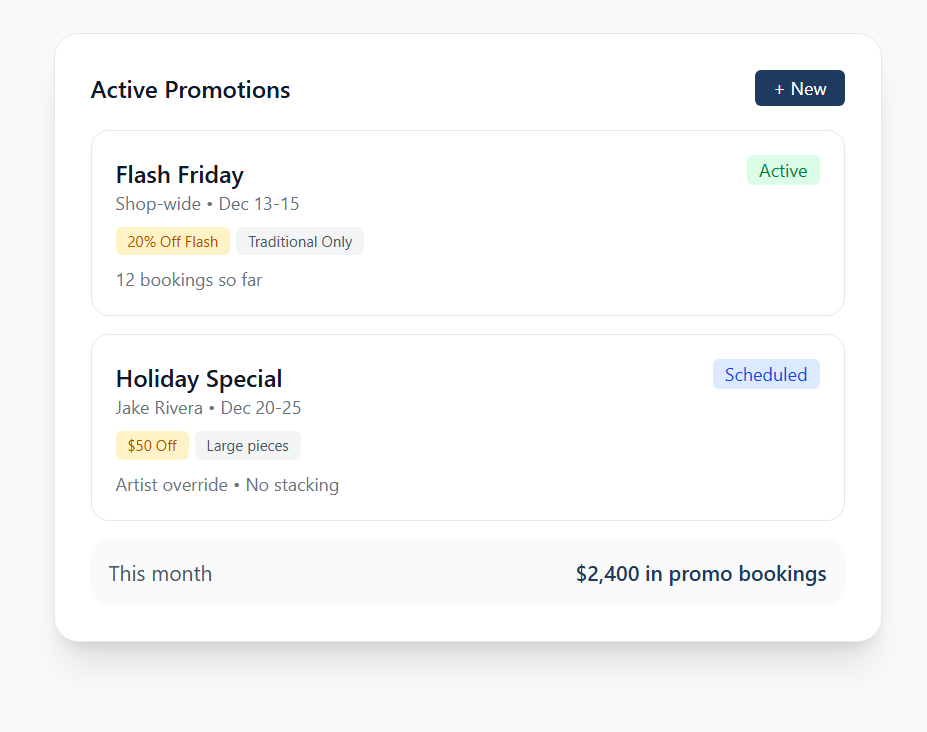Click Shop-wide • Dec 13-15 subtitle
The image size is (927, 732).
pos(207,205)
